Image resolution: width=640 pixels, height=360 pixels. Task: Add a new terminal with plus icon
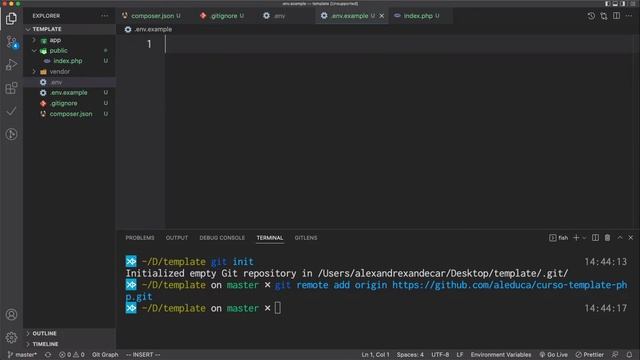(x=576, y=238)
